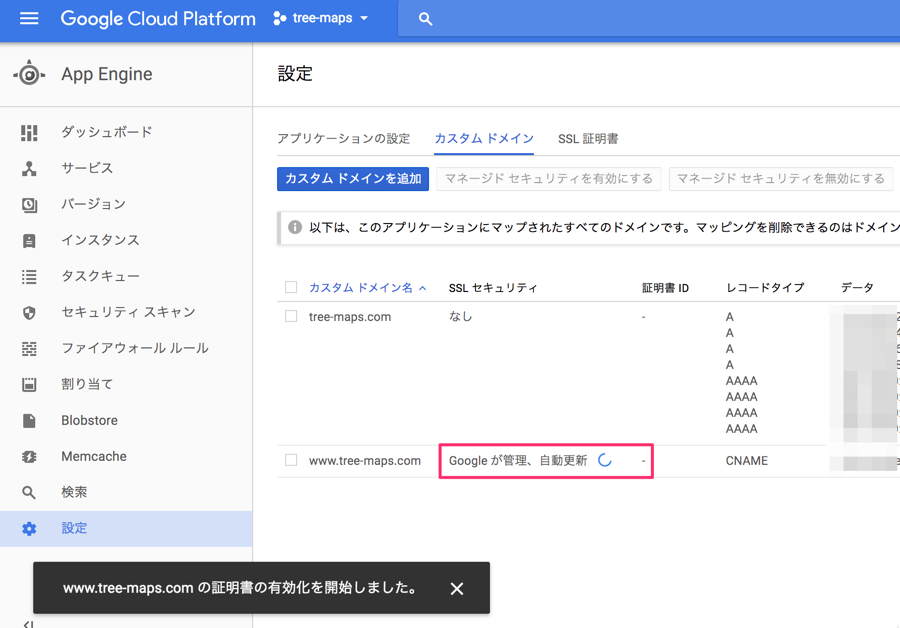Click the www.tree-maps.com domain name
This screenshot has width=900, height=628.
(364, 461)
